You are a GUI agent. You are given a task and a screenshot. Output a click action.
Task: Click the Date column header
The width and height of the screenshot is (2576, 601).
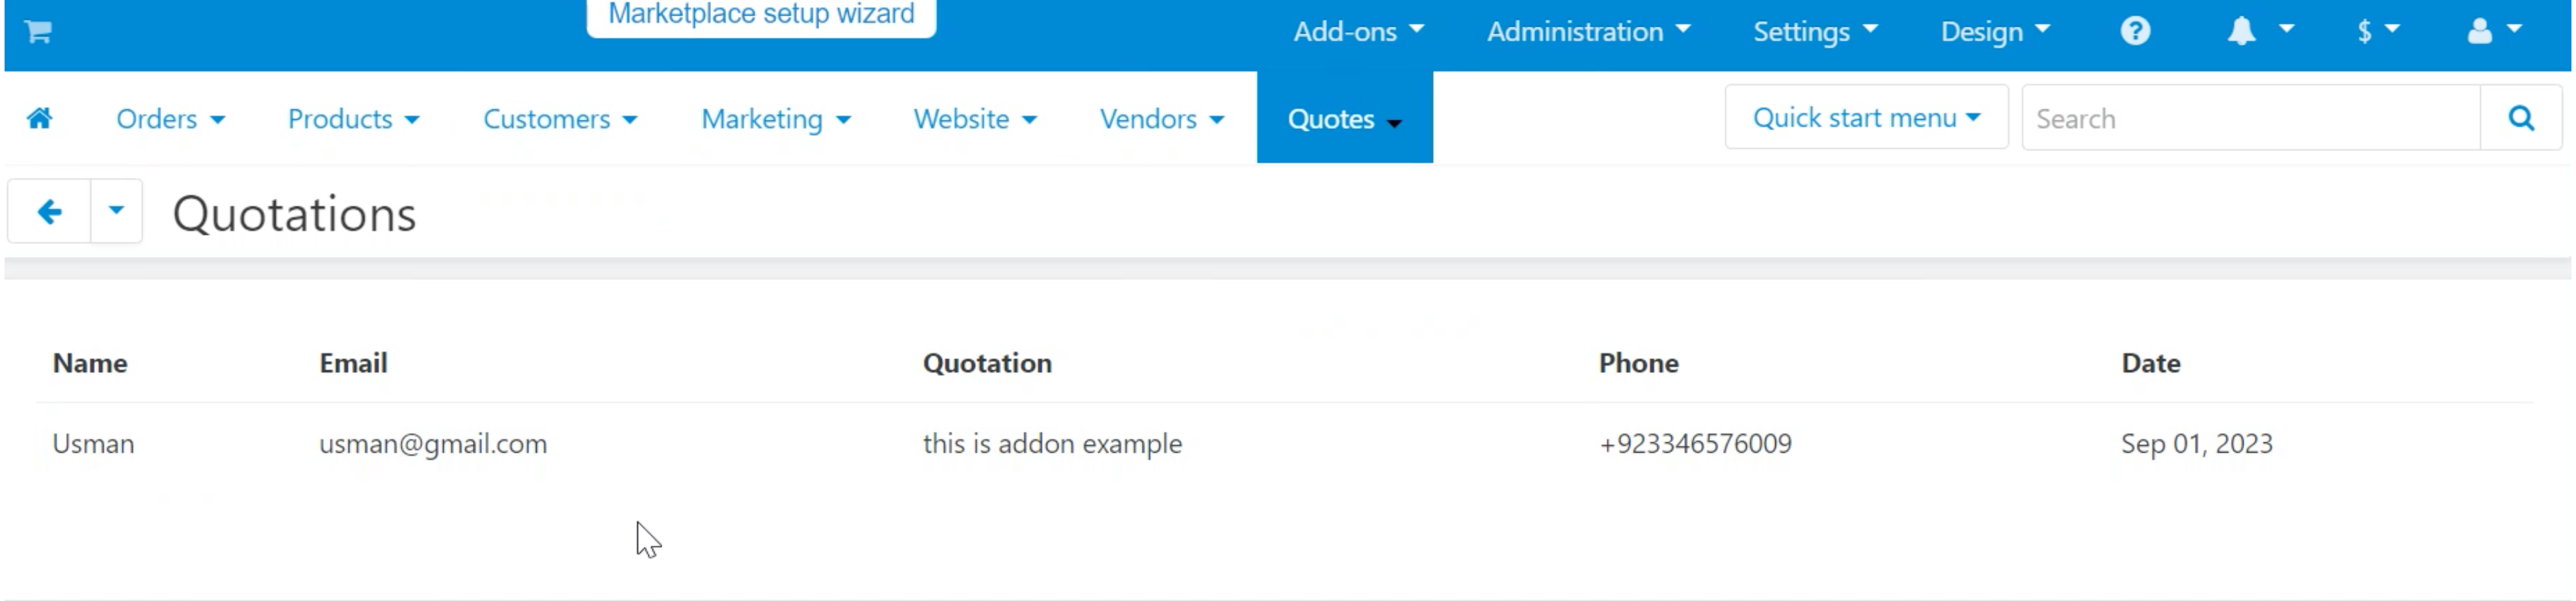(x=2151, y=363)
